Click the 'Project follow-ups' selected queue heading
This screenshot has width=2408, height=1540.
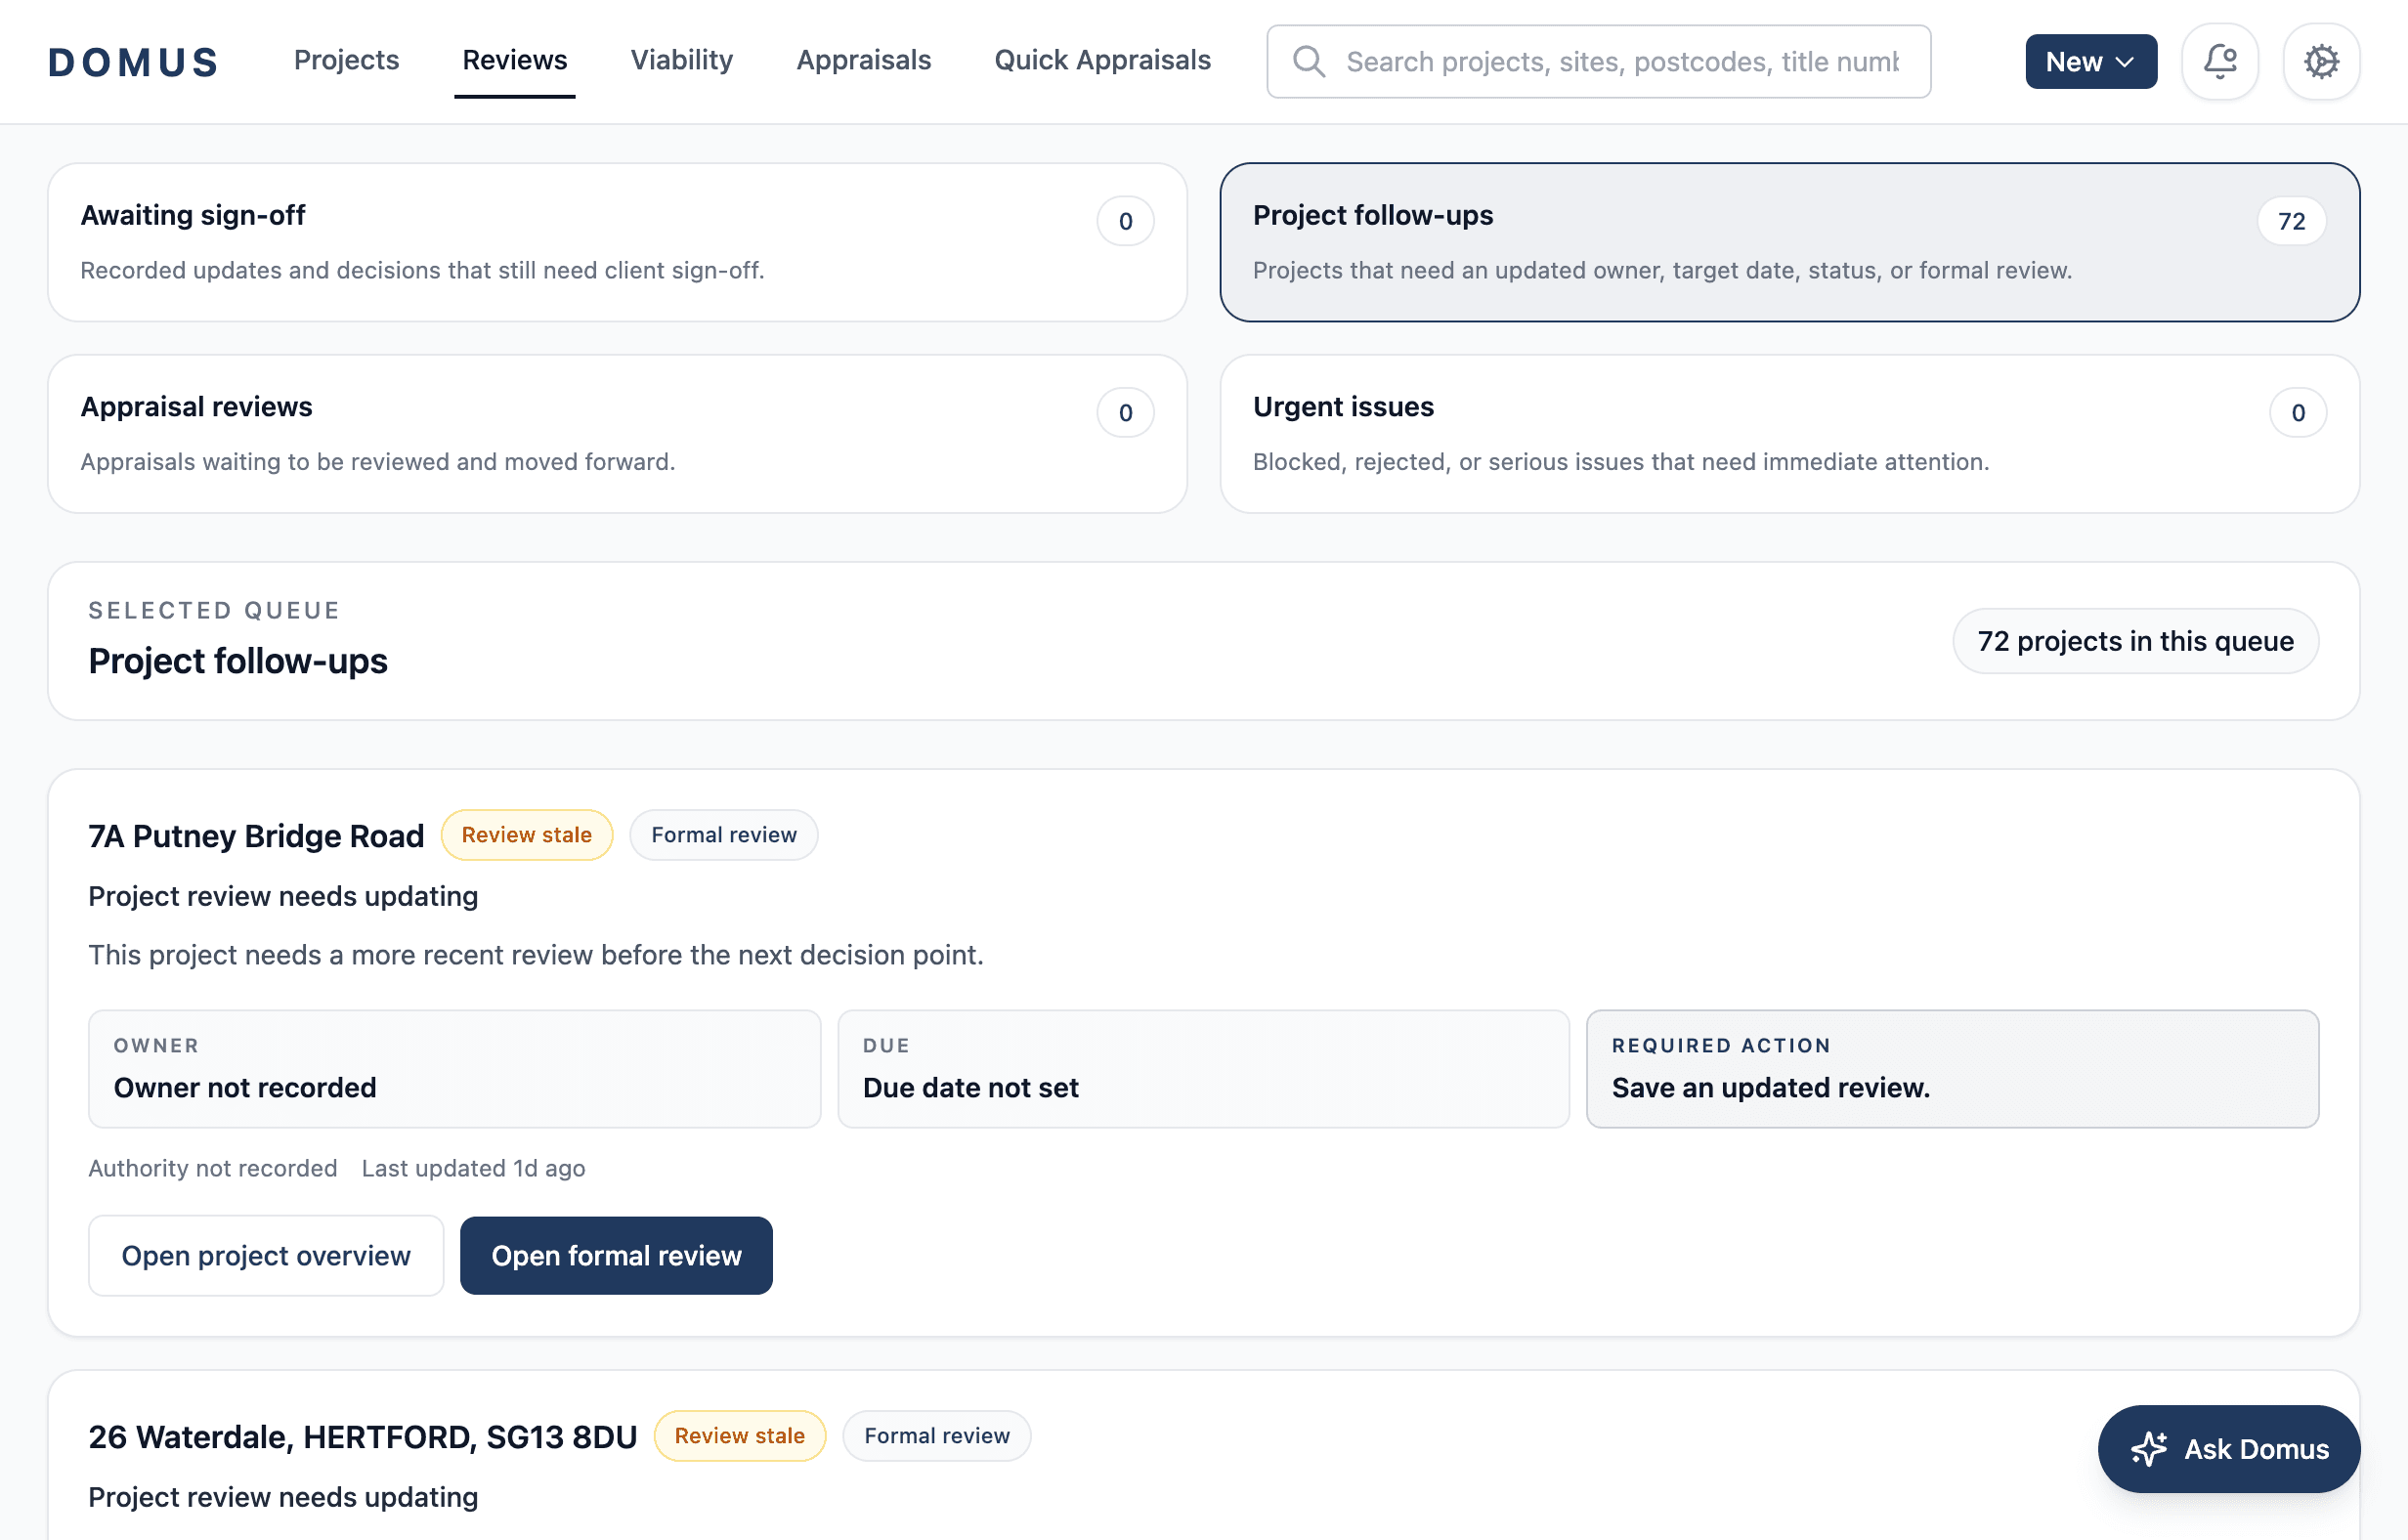238,661
